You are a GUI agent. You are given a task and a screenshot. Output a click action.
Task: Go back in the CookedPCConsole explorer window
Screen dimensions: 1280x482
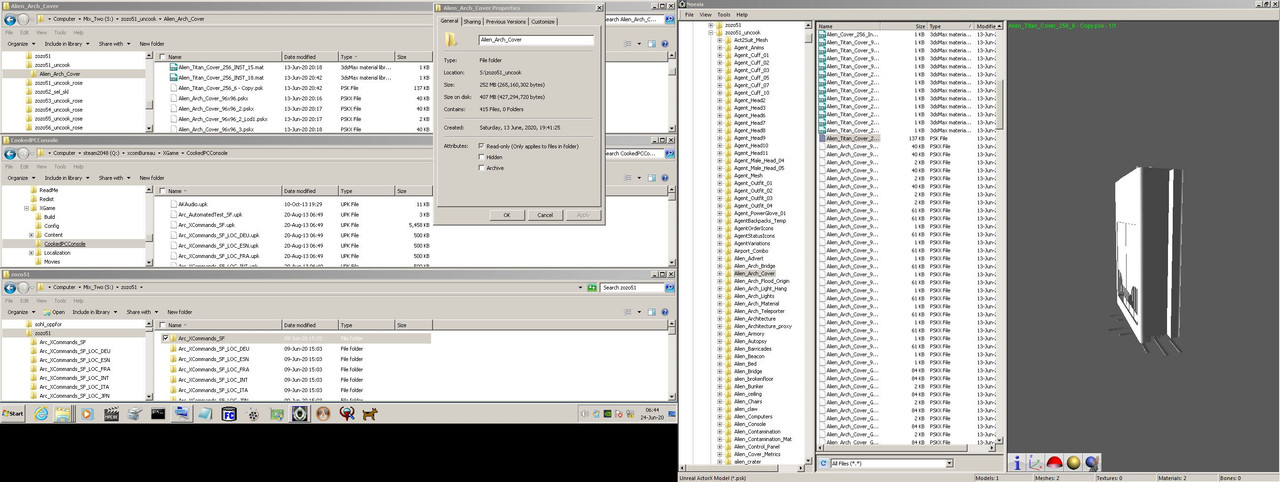coord(11,154)
